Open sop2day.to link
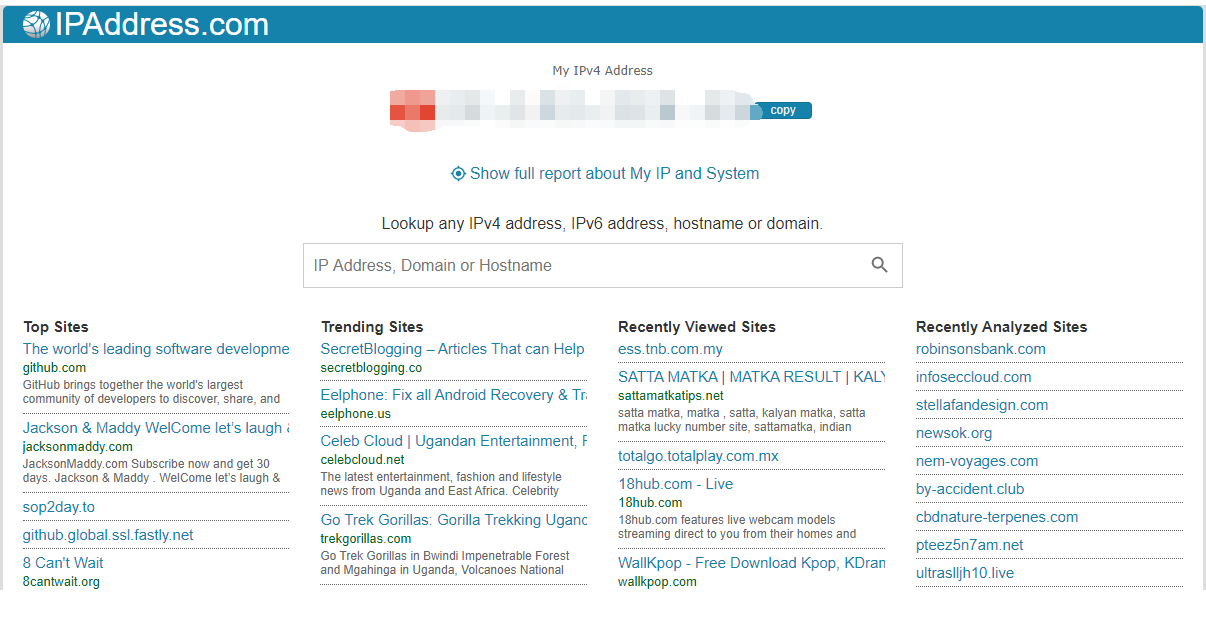This screenshot has width=1206, height=640. pos(59,507)
